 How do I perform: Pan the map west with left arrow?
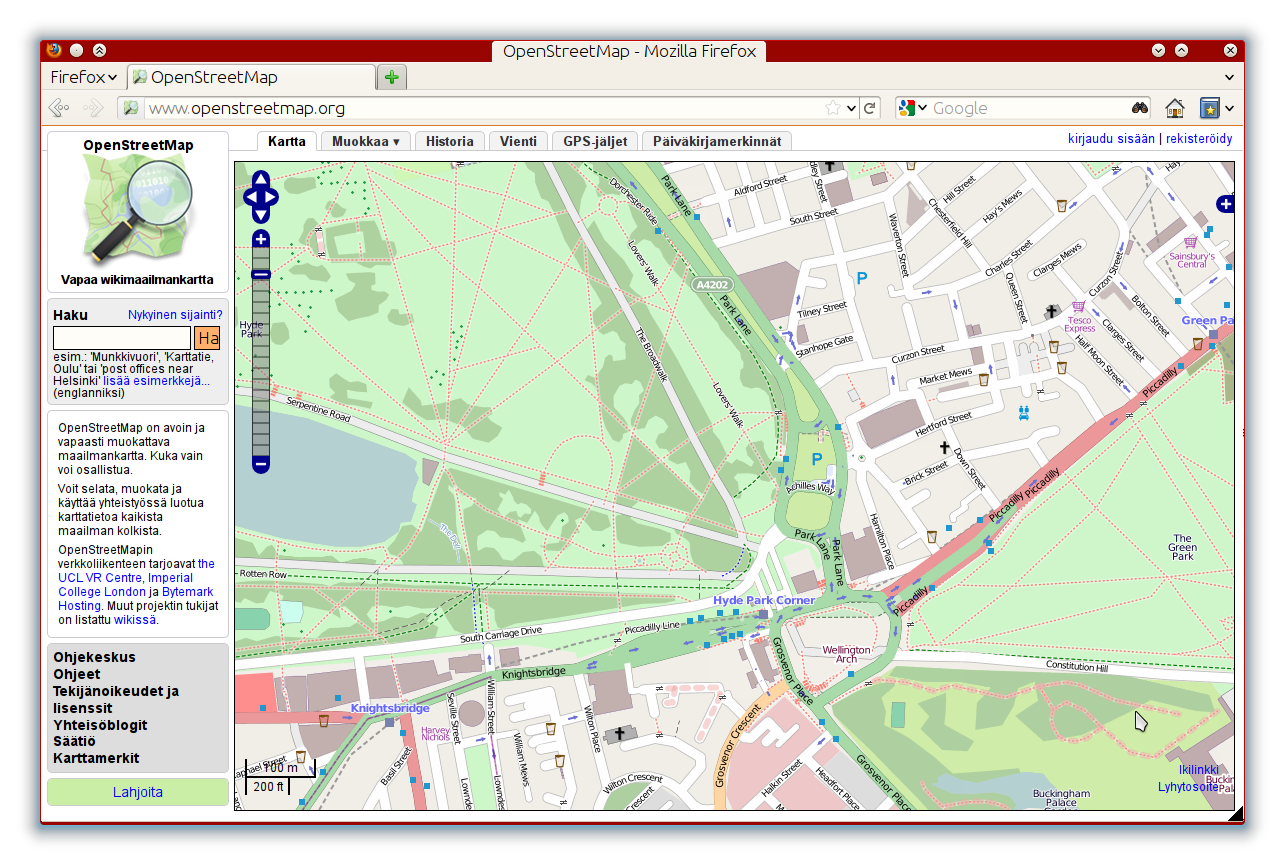click(x=250, y=197)
